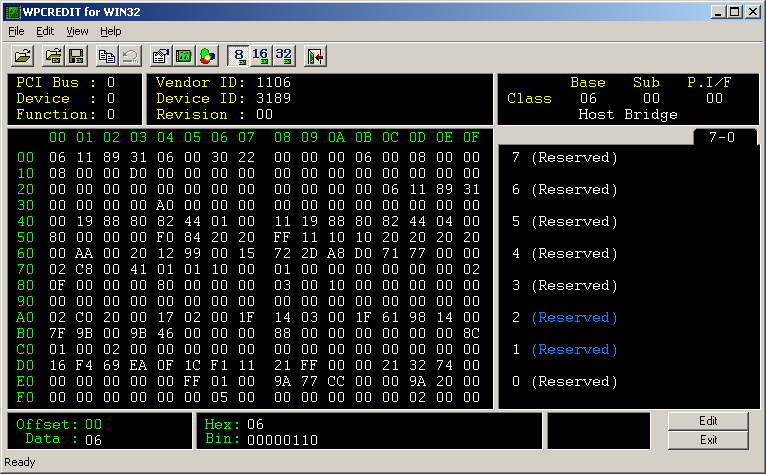Select value C8 in row 70 column 01

click(x=84, y=269)
